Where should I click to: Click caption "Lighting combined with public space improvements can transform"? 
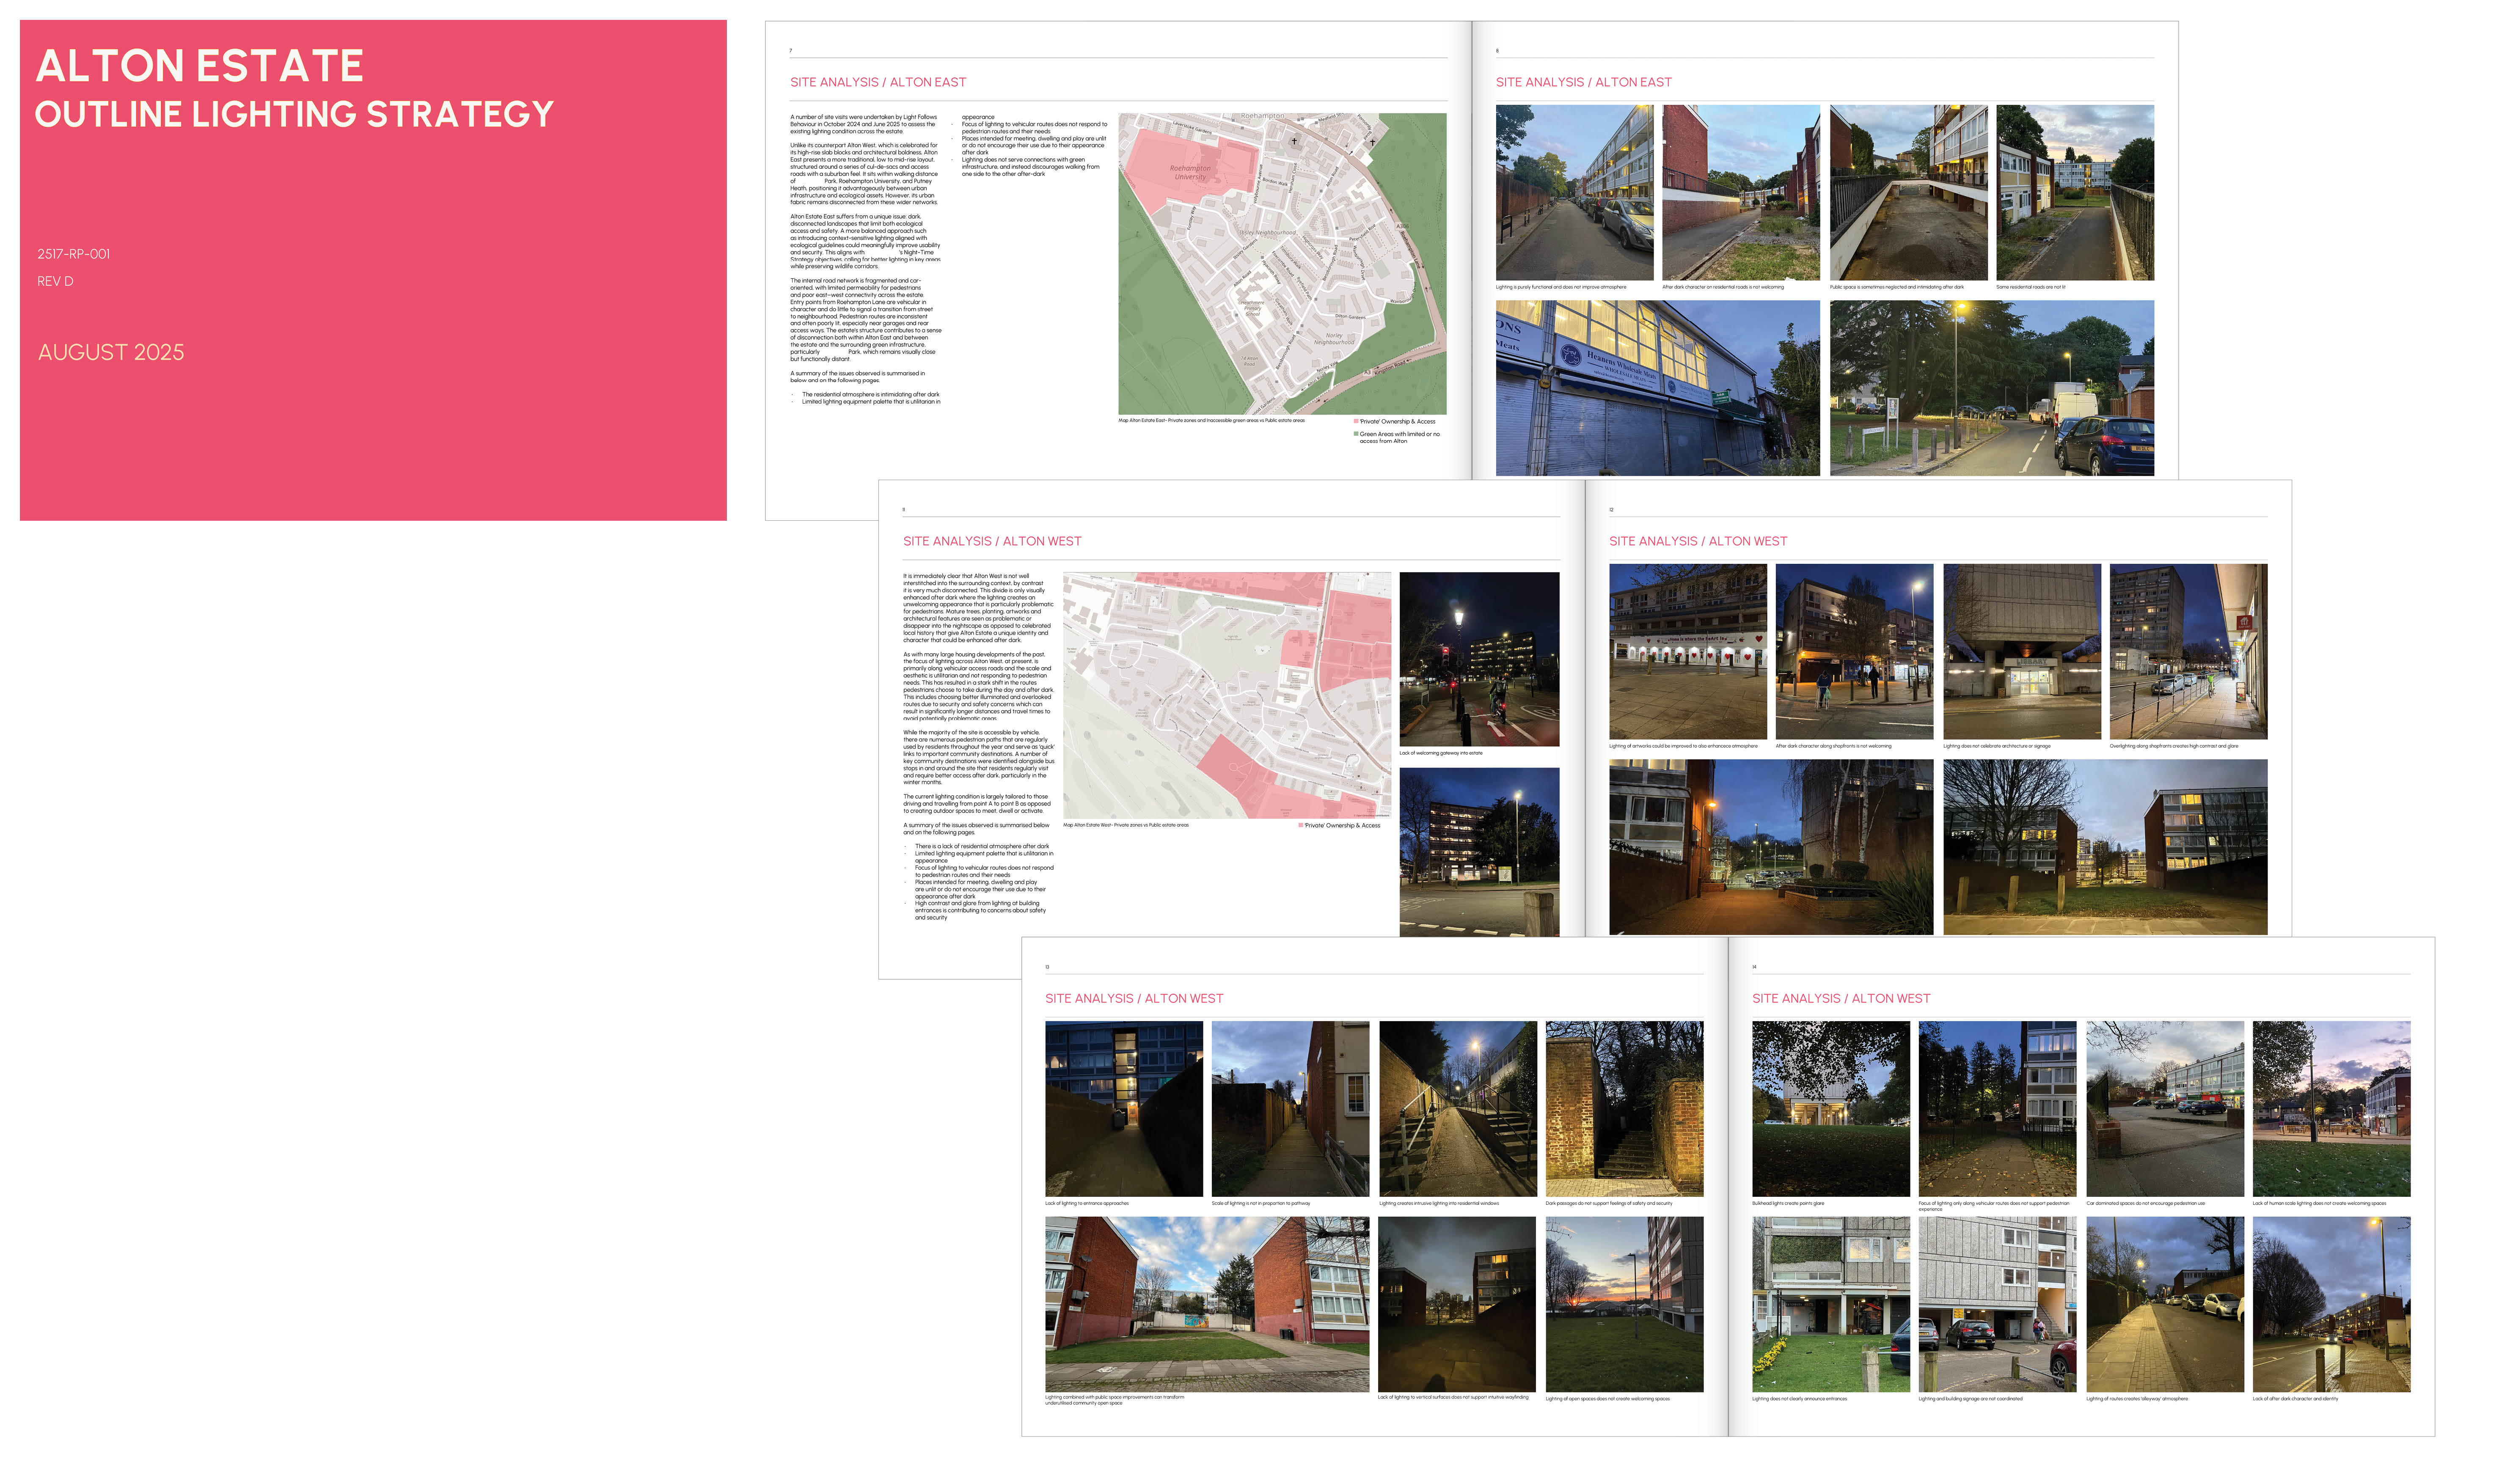pos(1114,1400)
